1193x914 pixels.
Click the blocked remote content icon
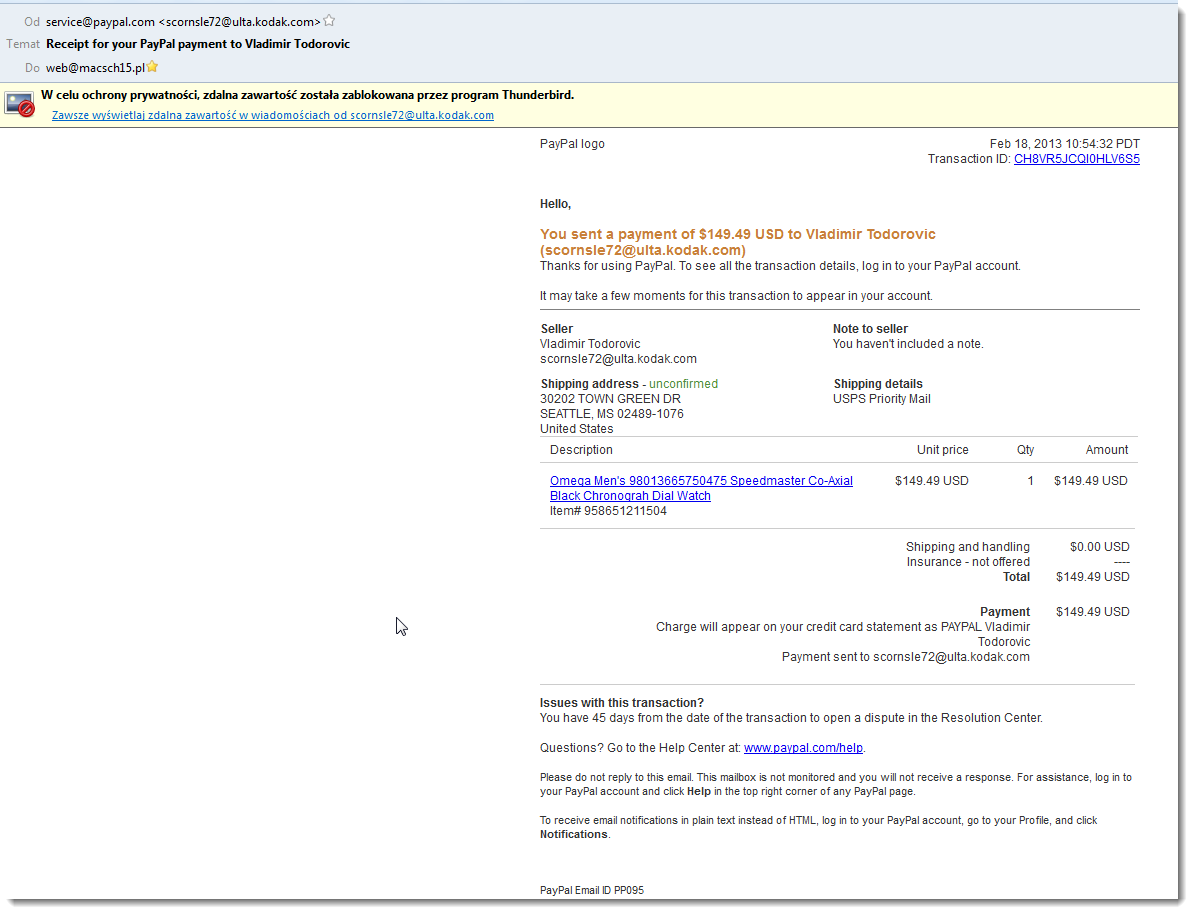point(19,103)
